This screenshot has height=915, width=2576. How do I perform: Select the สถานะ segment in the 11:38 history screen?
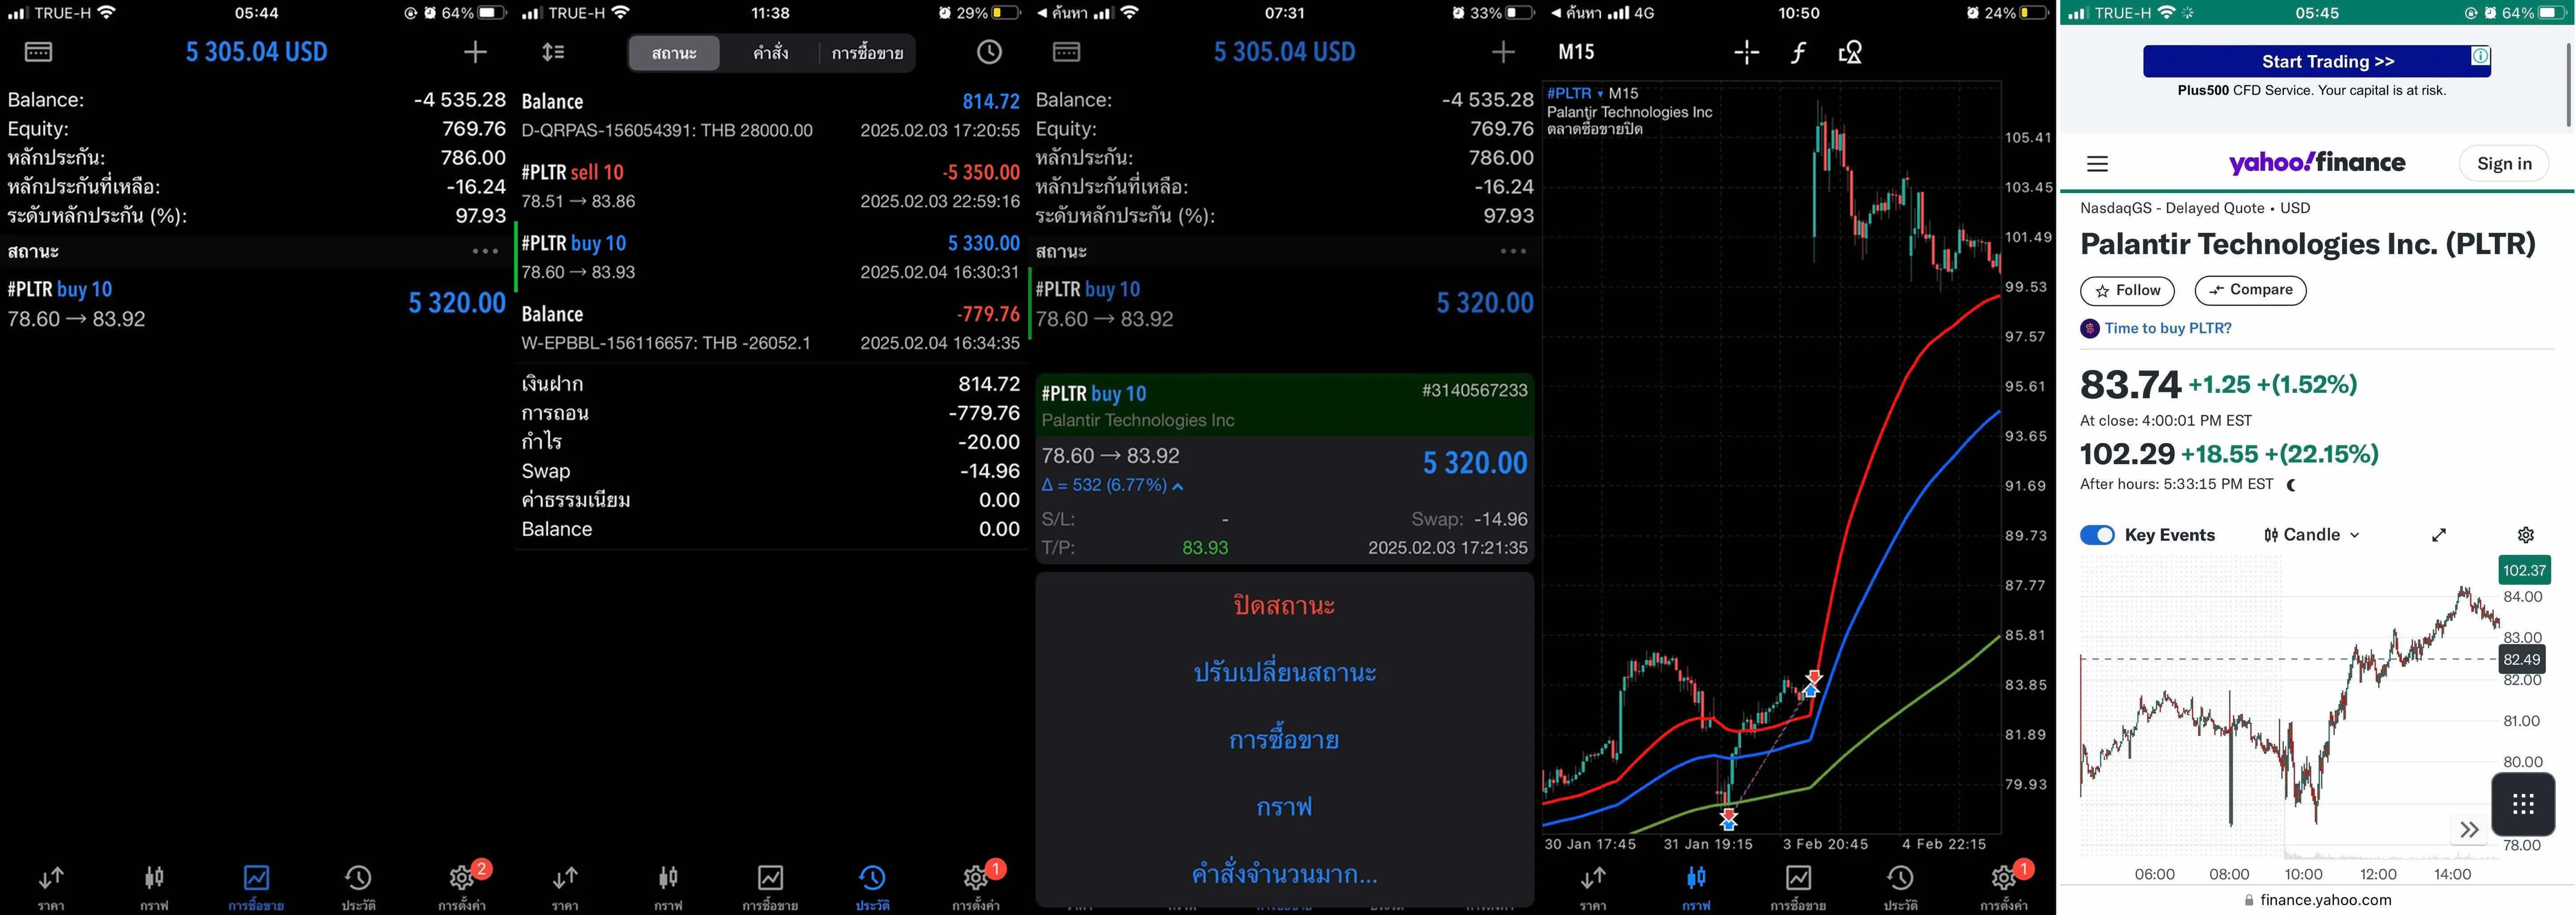coord(674,53)
